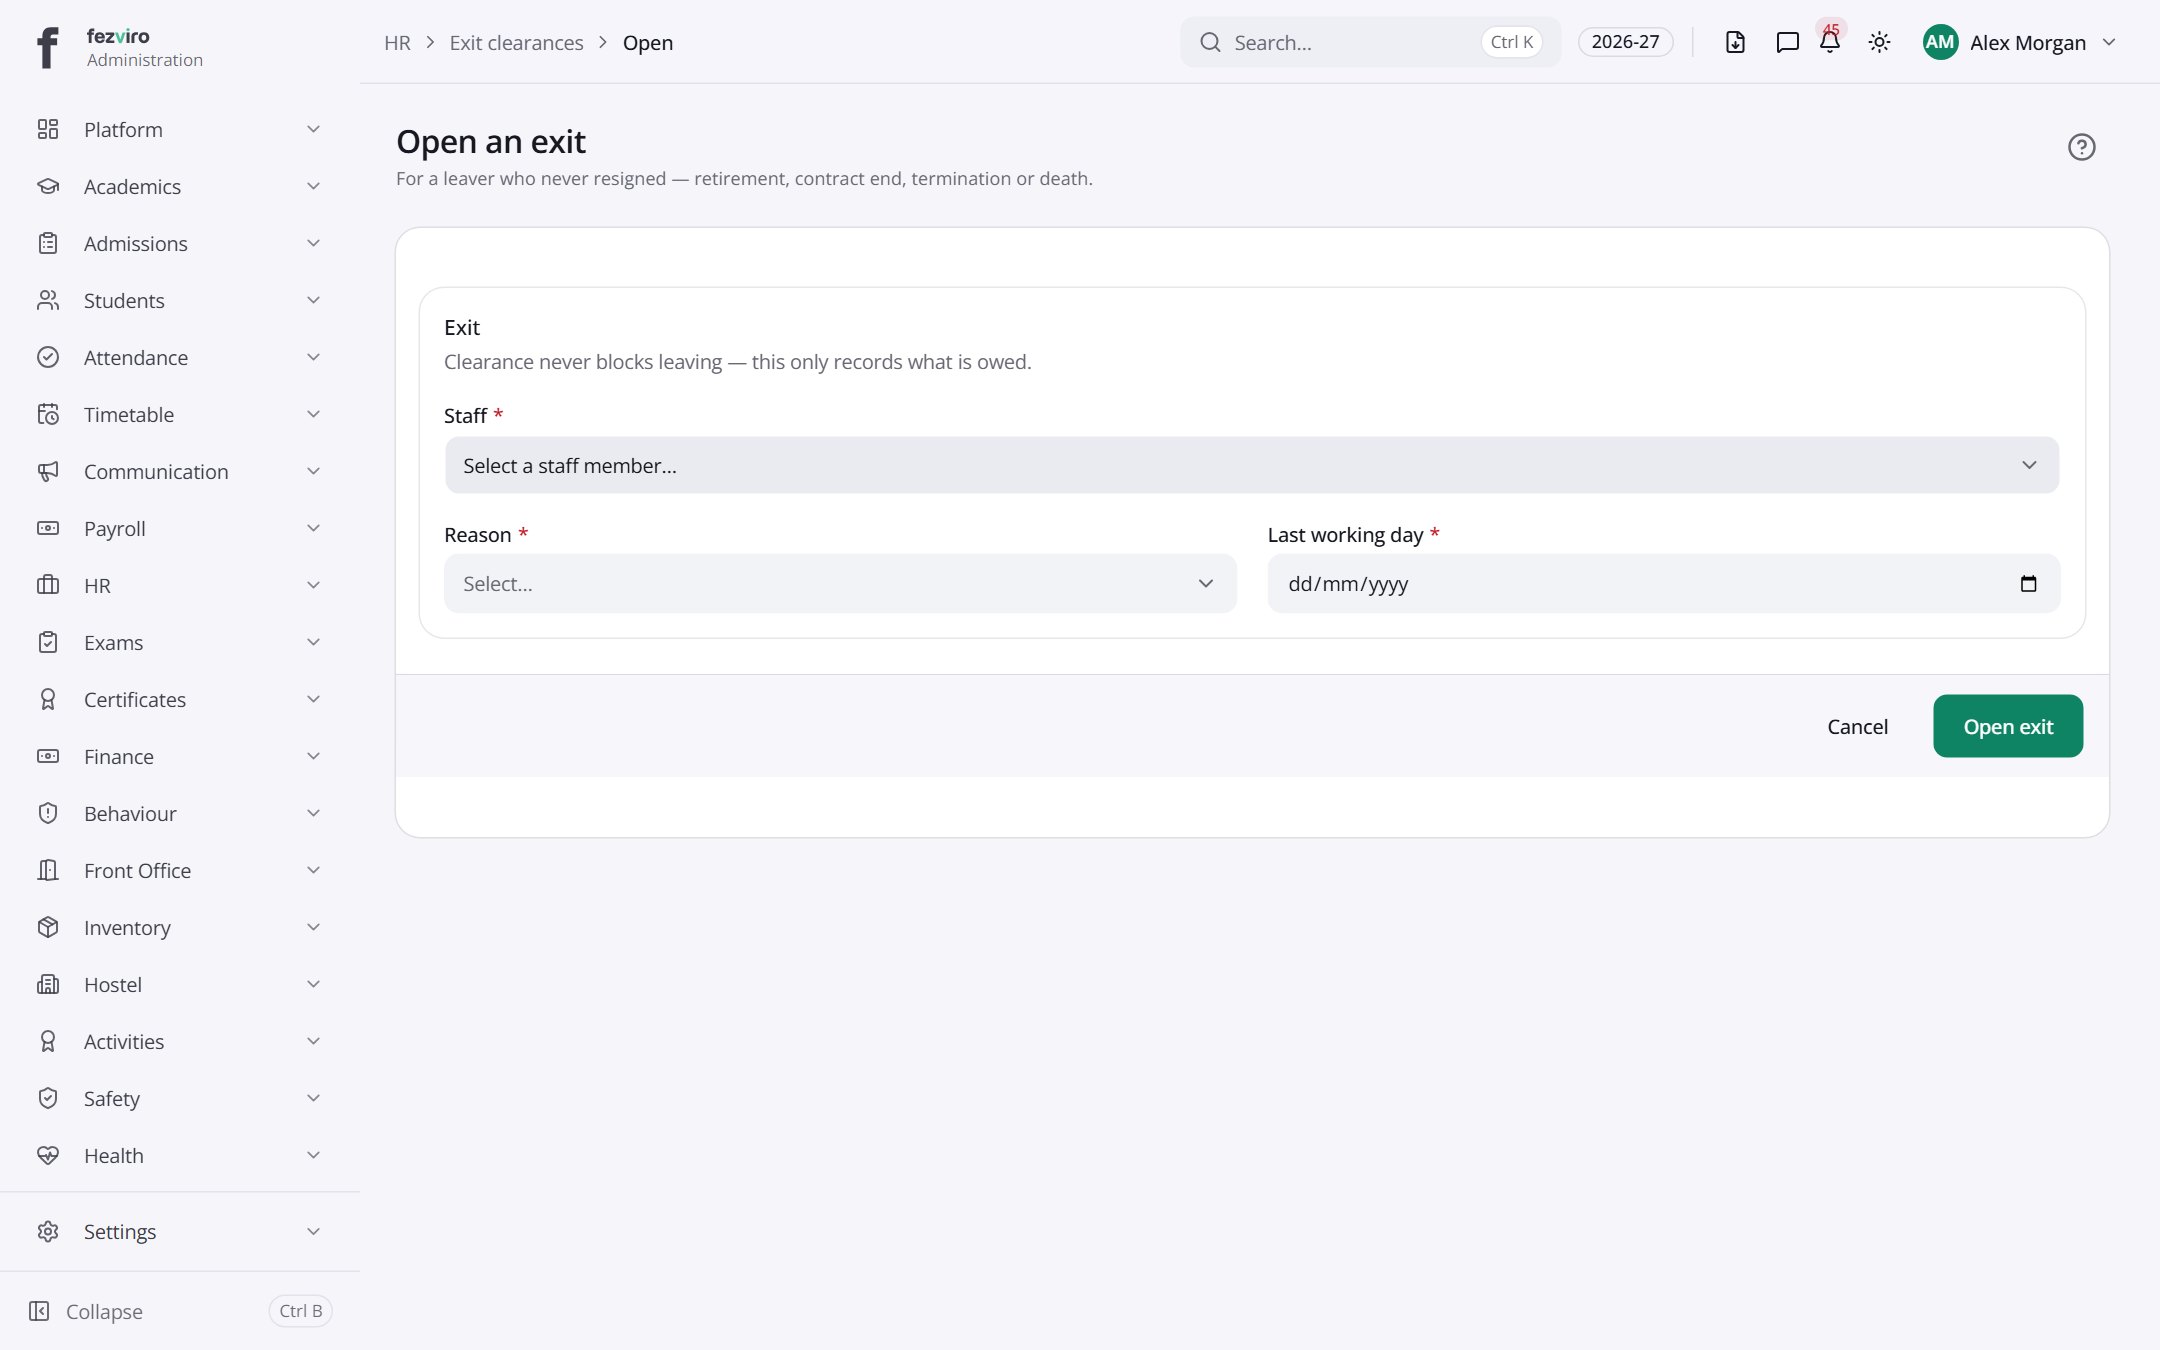Image resolution: width=2160 pixels, height=1350 pixels.
Task: Go to Exit clearances breadcrumb
Action: [x=516, y=42]
